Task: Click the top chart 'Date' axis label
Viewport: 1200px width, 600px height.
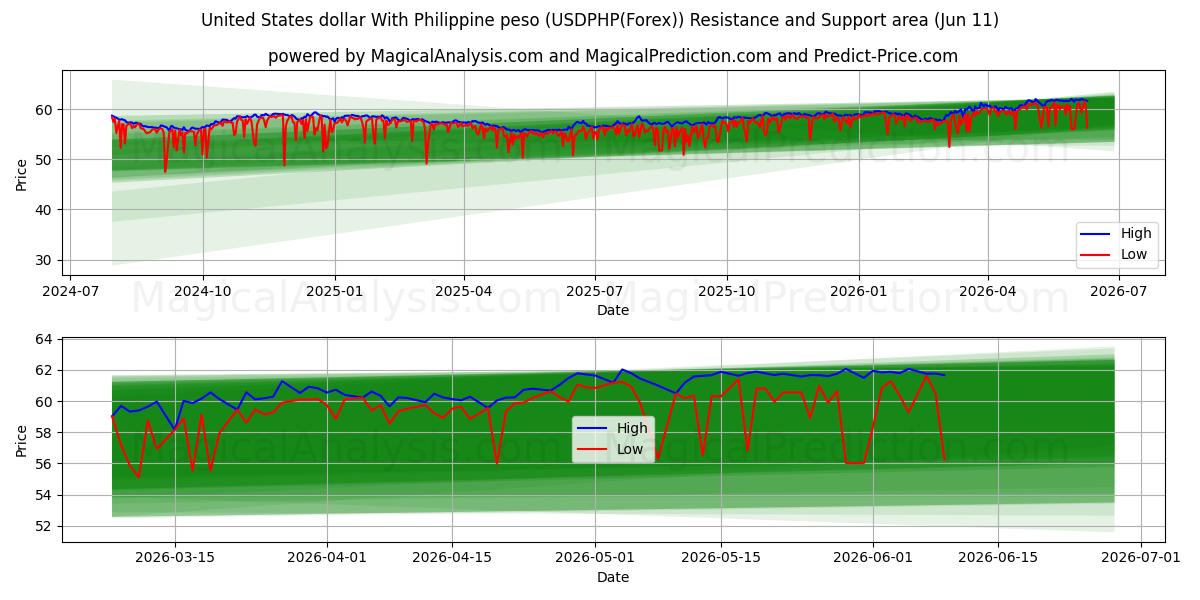Action: (x=613, y=311)
